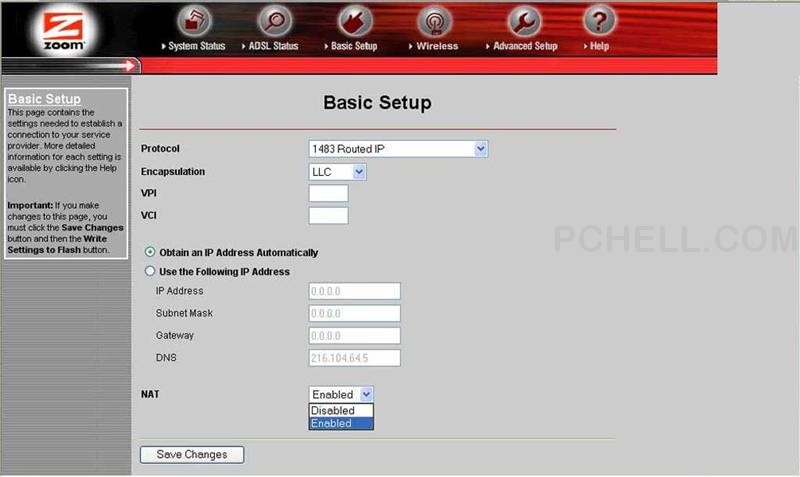The width and height of the screenshot is (800, 477).
Task: Select Use the Following IP Address
Action: [151, 271]
